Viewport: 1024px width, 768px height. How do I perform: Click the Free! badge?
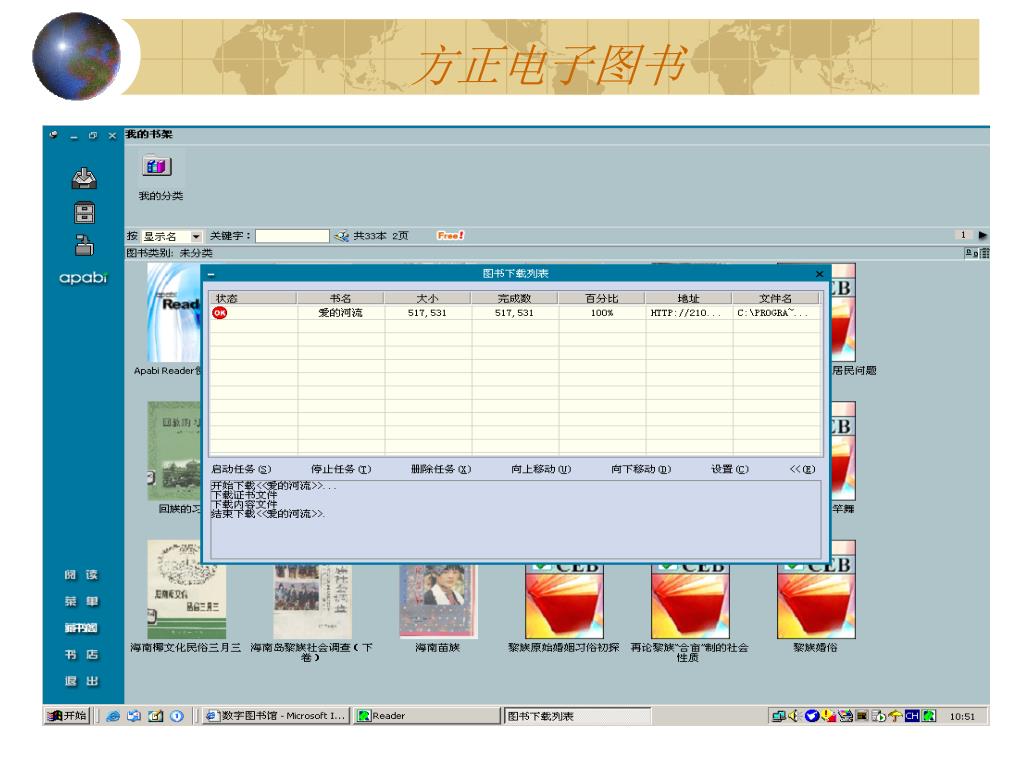point(450,235)
